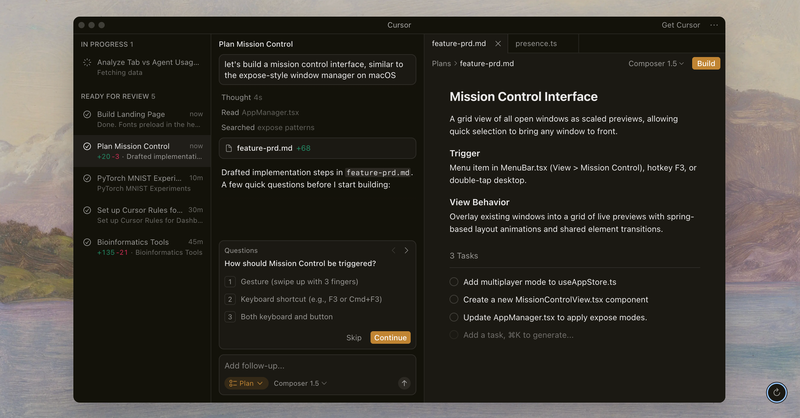Select Plan Mission Control in the sidebar
Image resolution: width=800 pixels, height=418 pixels.
pos(142,151)
